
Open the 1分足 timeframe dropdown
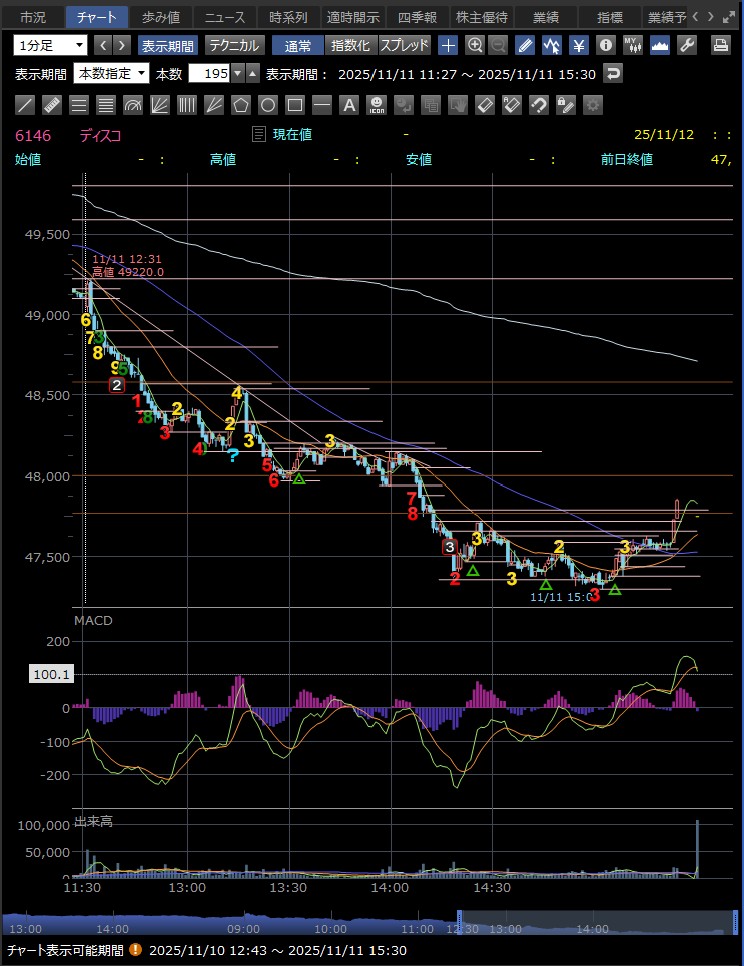(x=51, y=45)
